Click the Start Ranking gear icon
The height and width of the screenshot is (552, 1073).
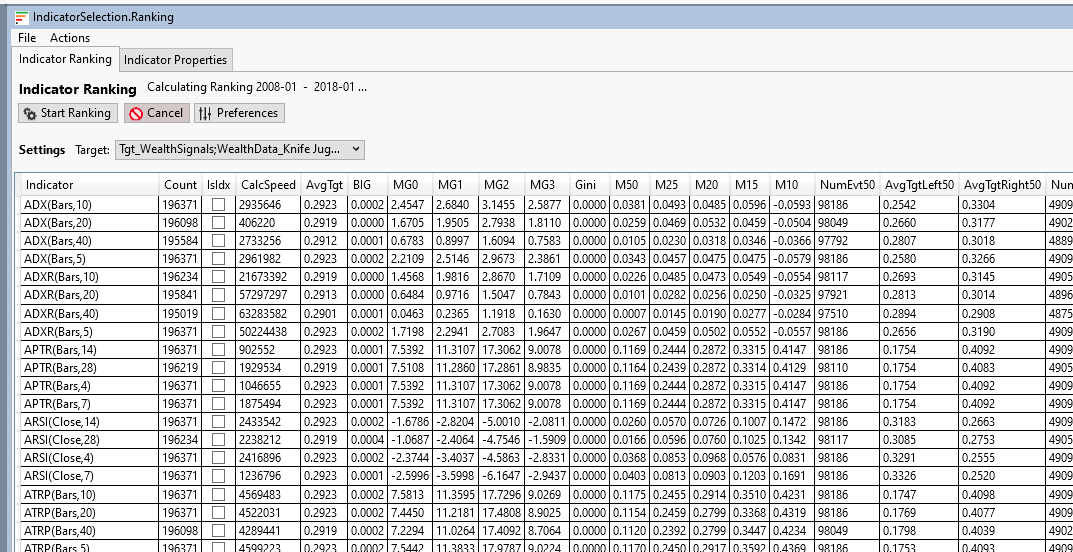click(30, 113)
